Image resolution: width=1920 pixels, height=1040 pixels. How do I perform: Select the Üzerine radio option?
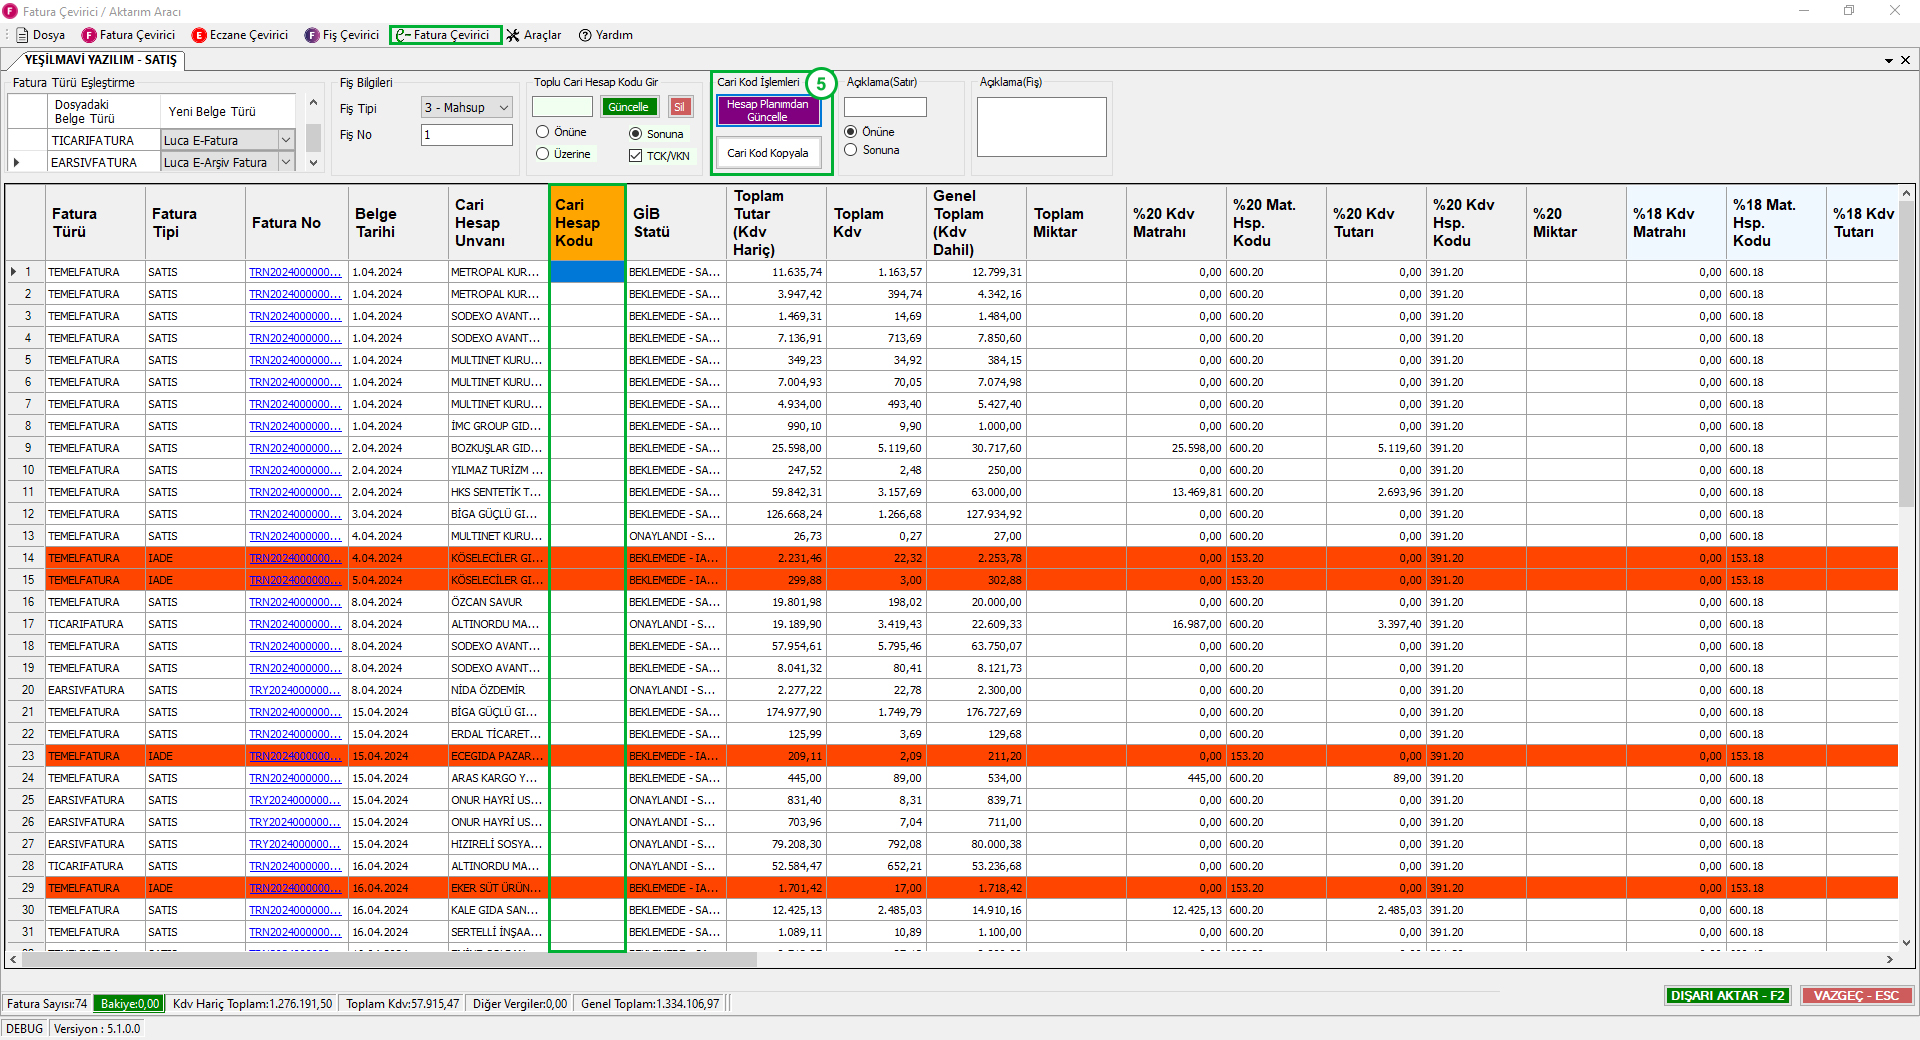(543, 154)
